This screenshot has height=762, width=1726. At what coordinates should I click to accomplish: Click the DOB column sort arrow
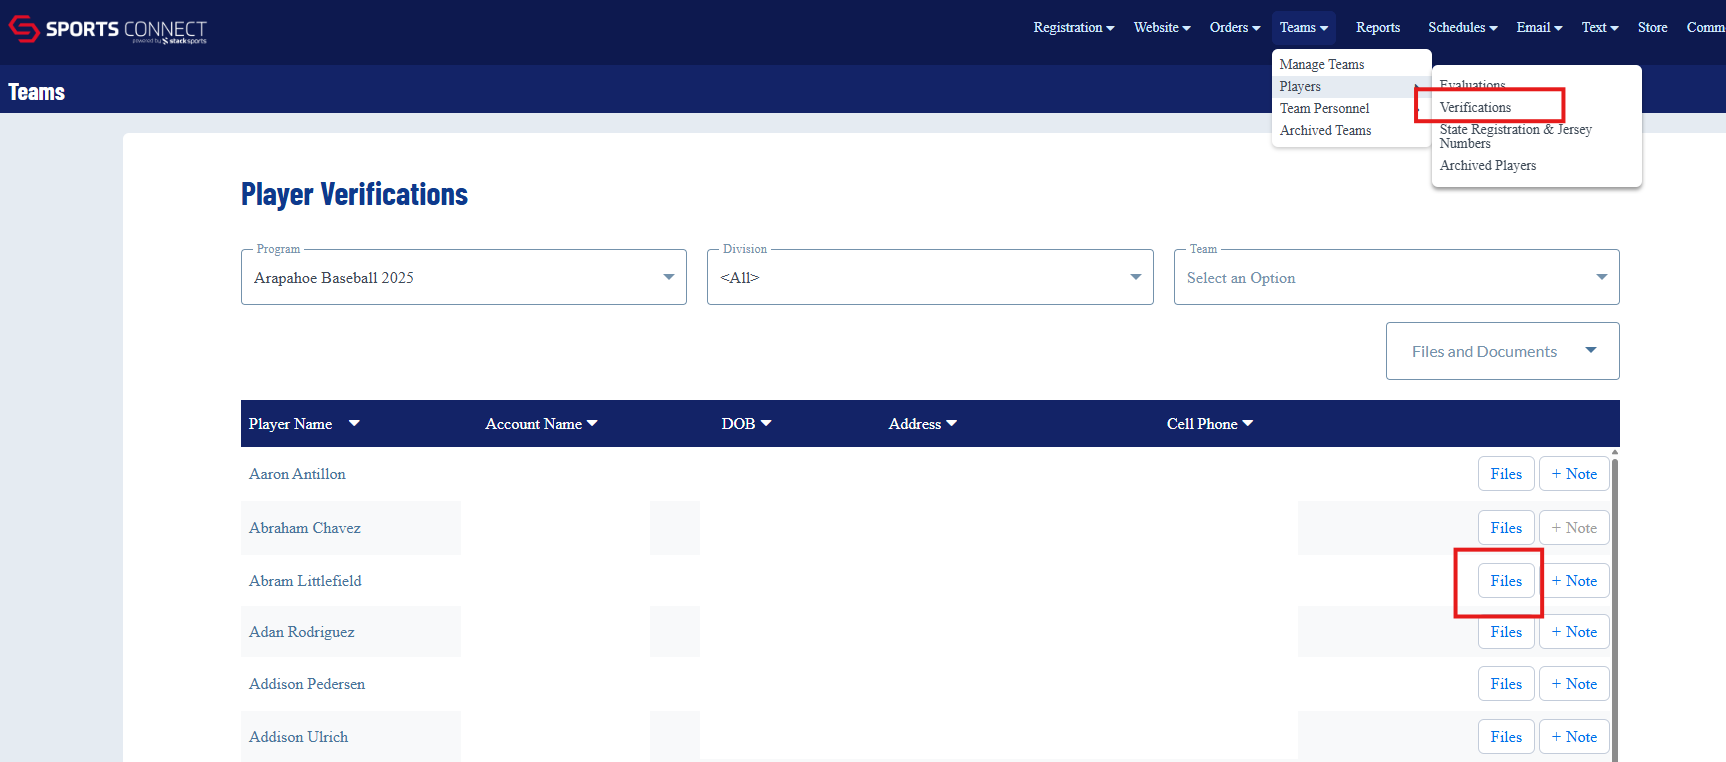(766, 423)
